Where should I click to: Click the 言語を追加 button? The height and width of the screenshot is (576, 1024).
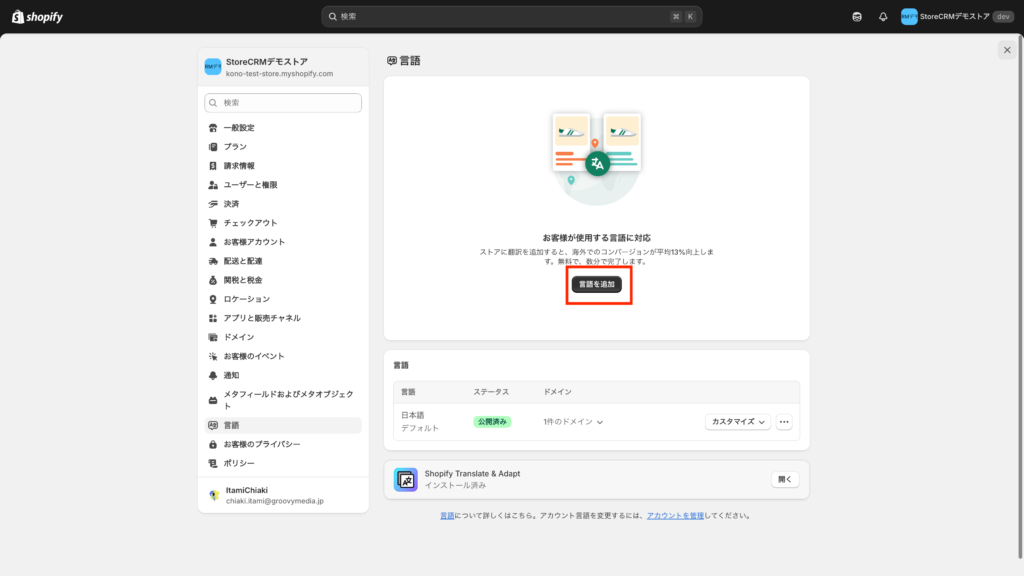(x=597, y=285)
